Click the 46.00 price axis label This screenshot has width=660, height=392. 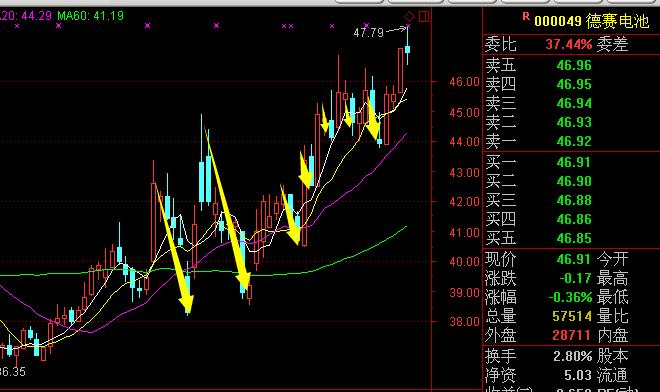(x=464, y=82)
